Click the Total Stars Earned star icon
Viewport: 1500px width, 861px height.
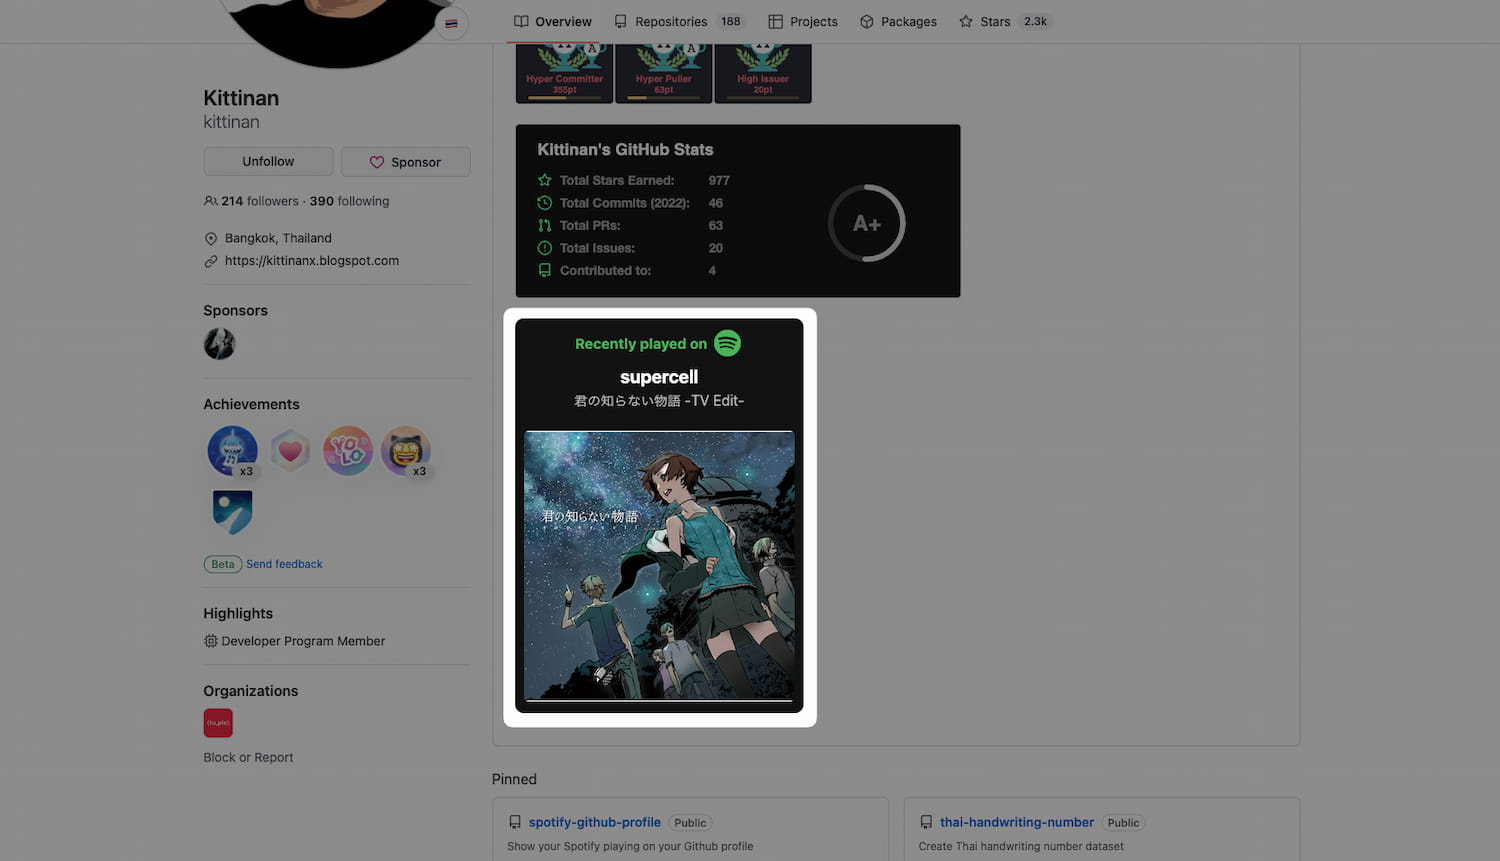pos(545,180)
